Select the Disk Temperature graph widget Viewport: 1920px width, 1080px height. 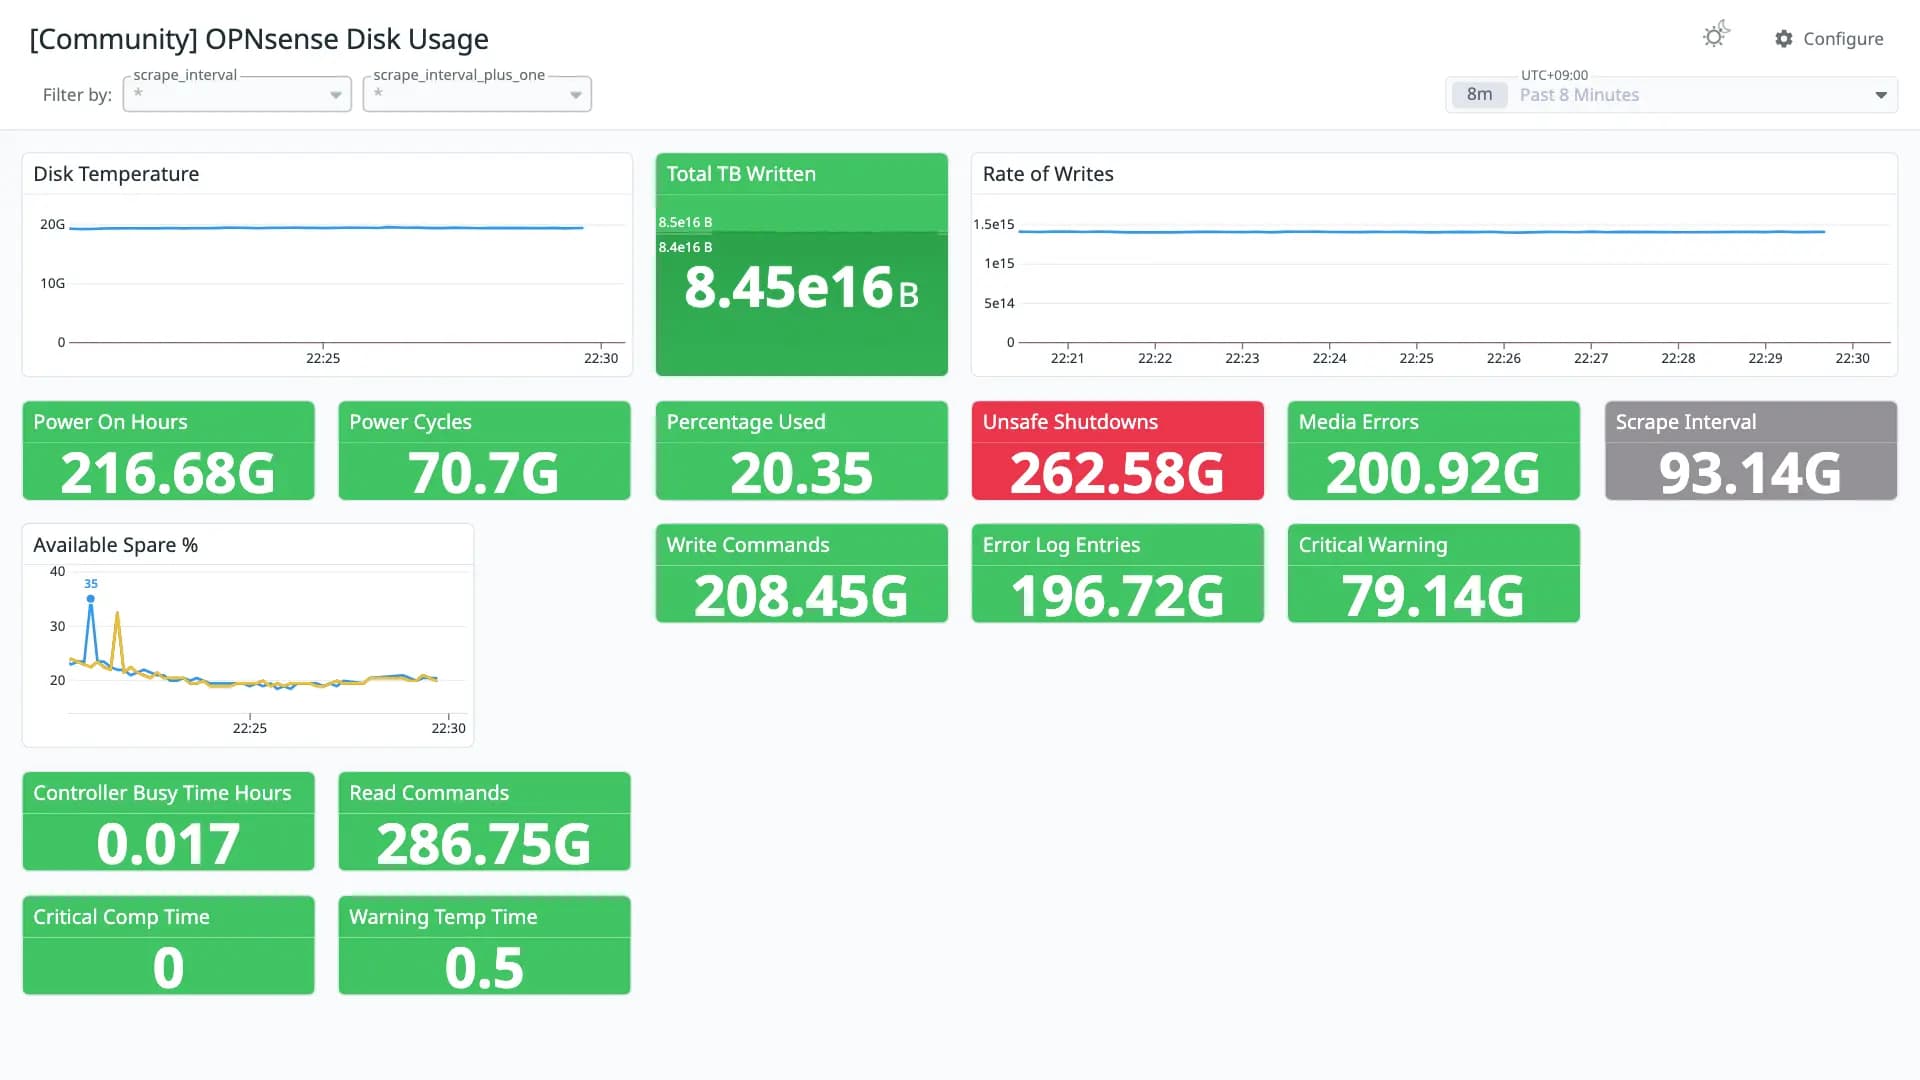pos(327,265)
